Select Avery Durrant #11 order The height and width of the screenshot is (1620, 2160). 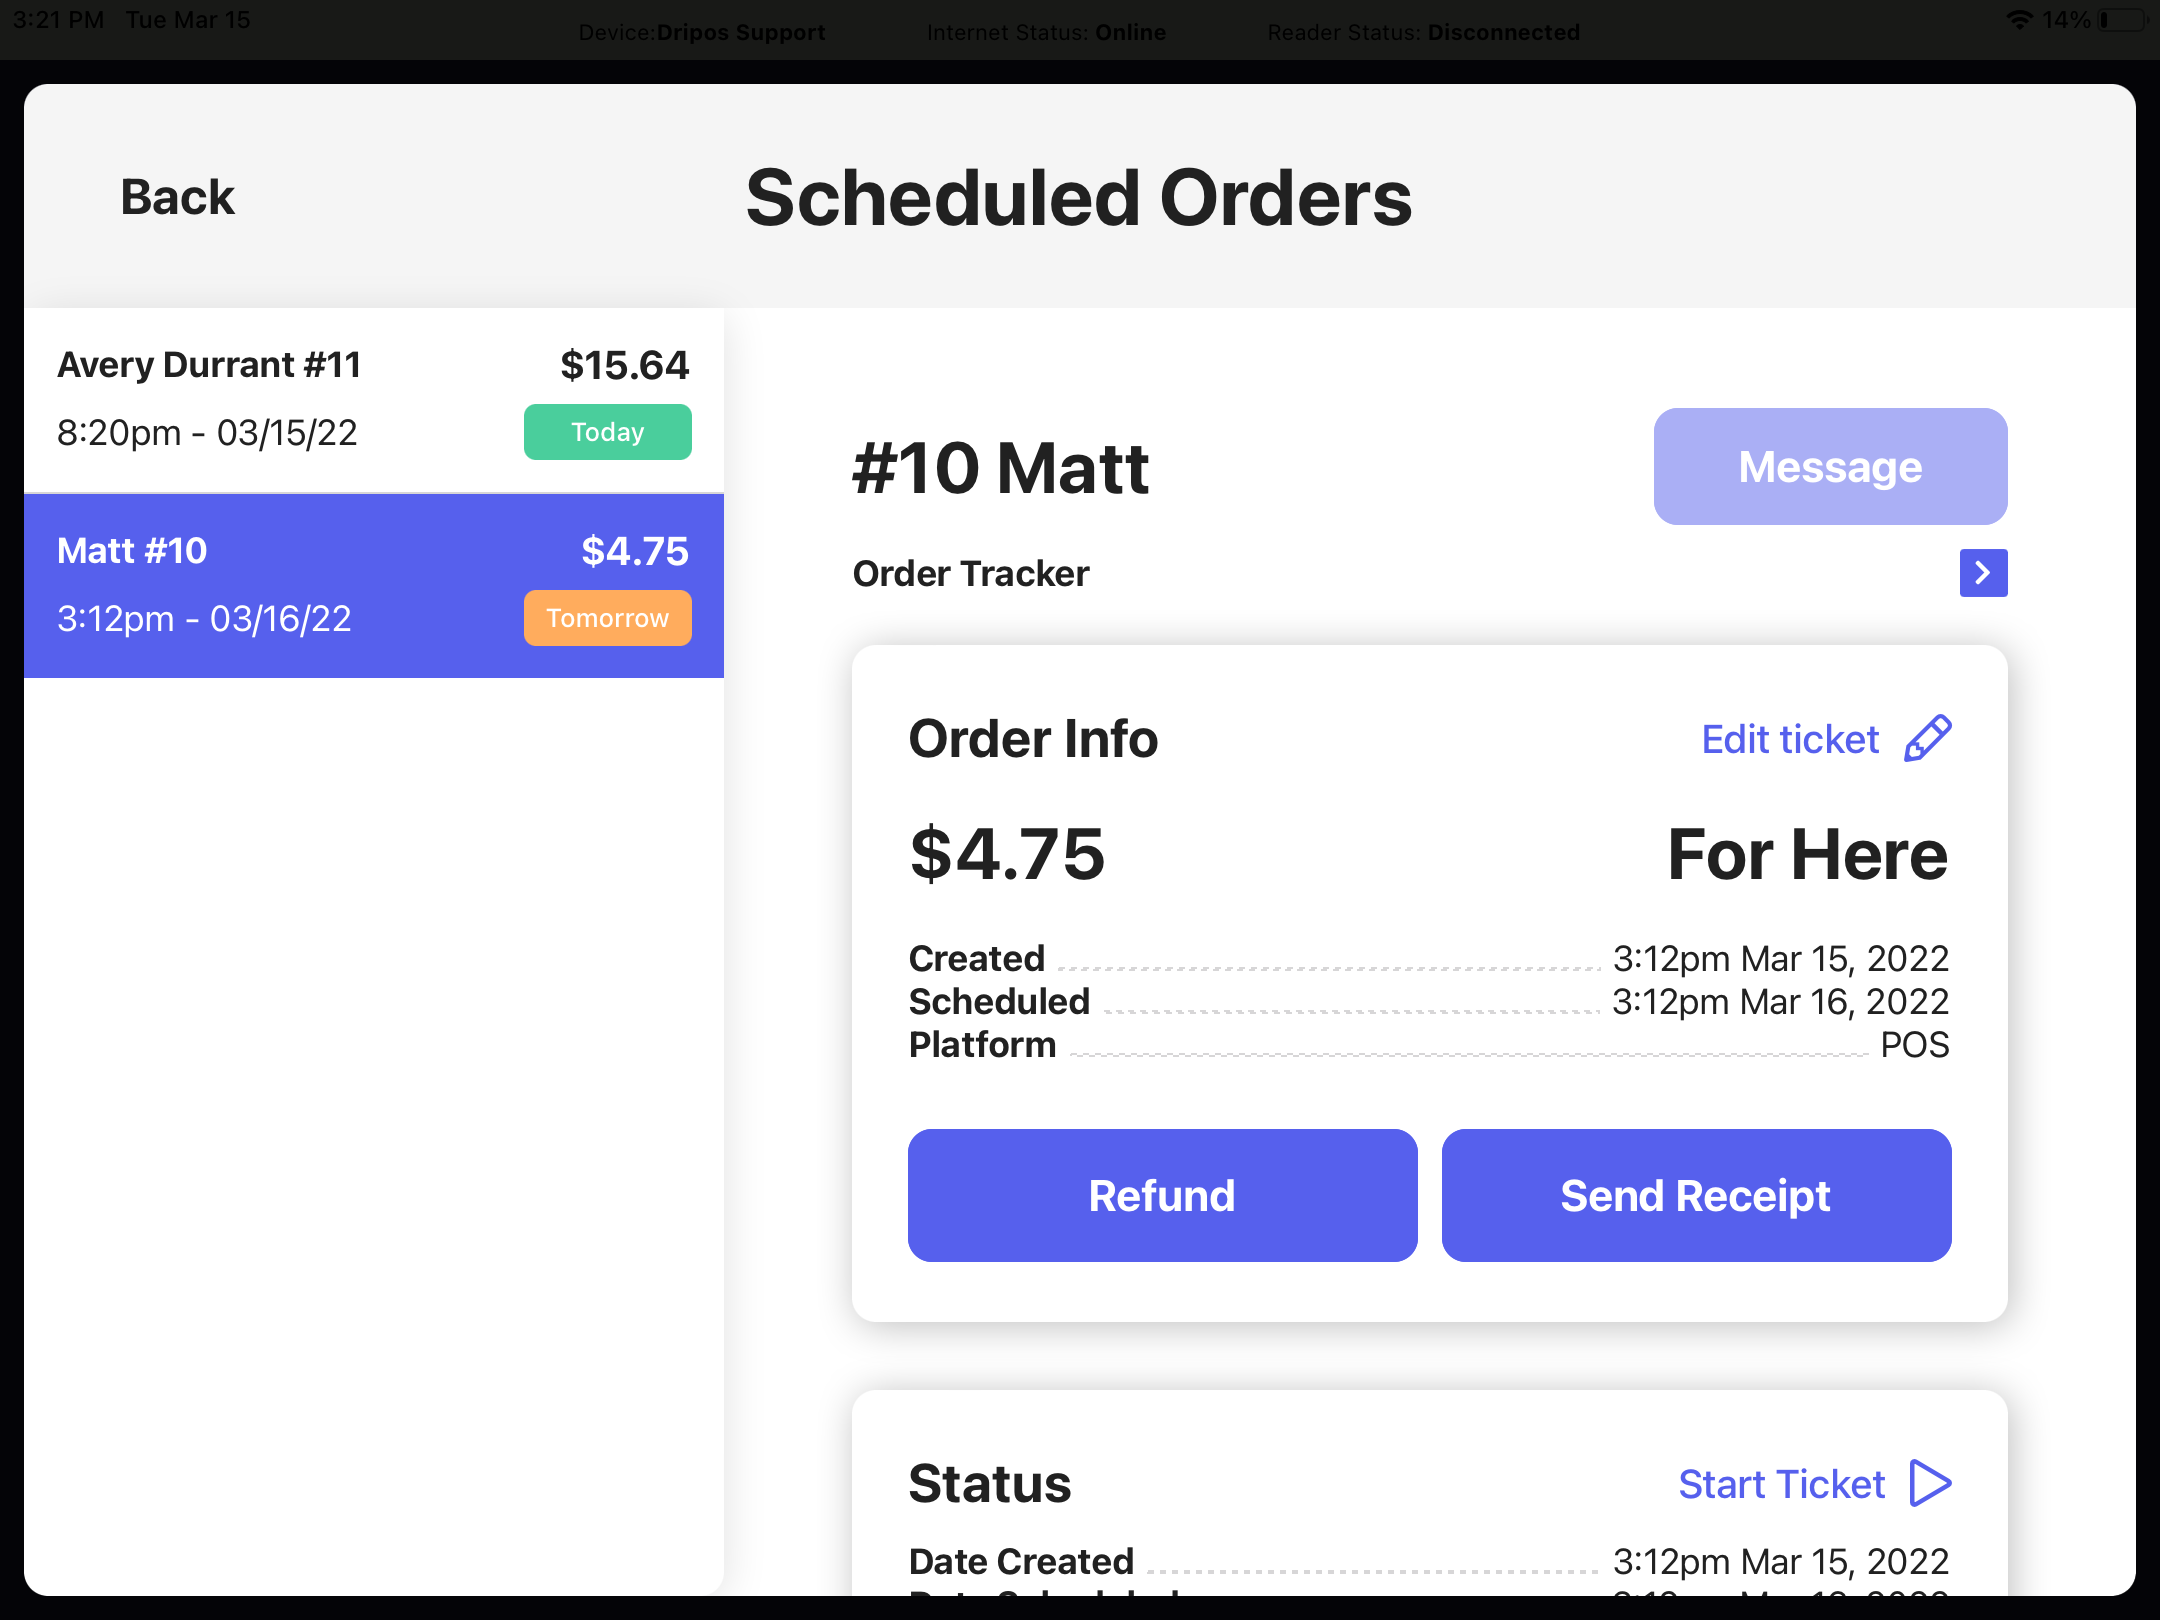click(374, 400)
